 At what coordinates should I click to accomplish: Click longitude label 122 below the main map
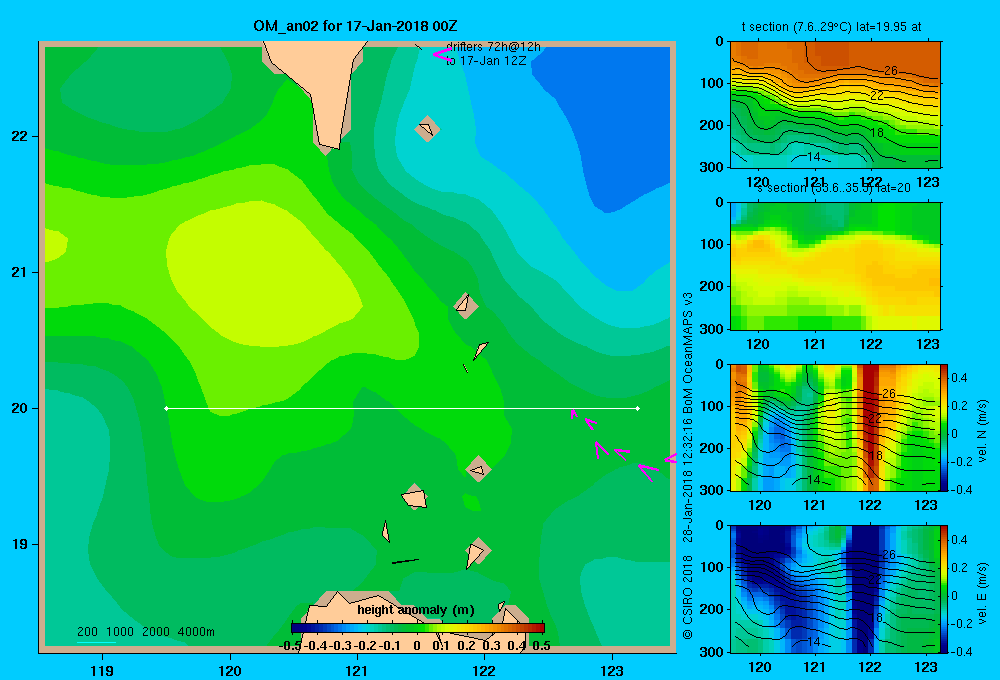485,670
